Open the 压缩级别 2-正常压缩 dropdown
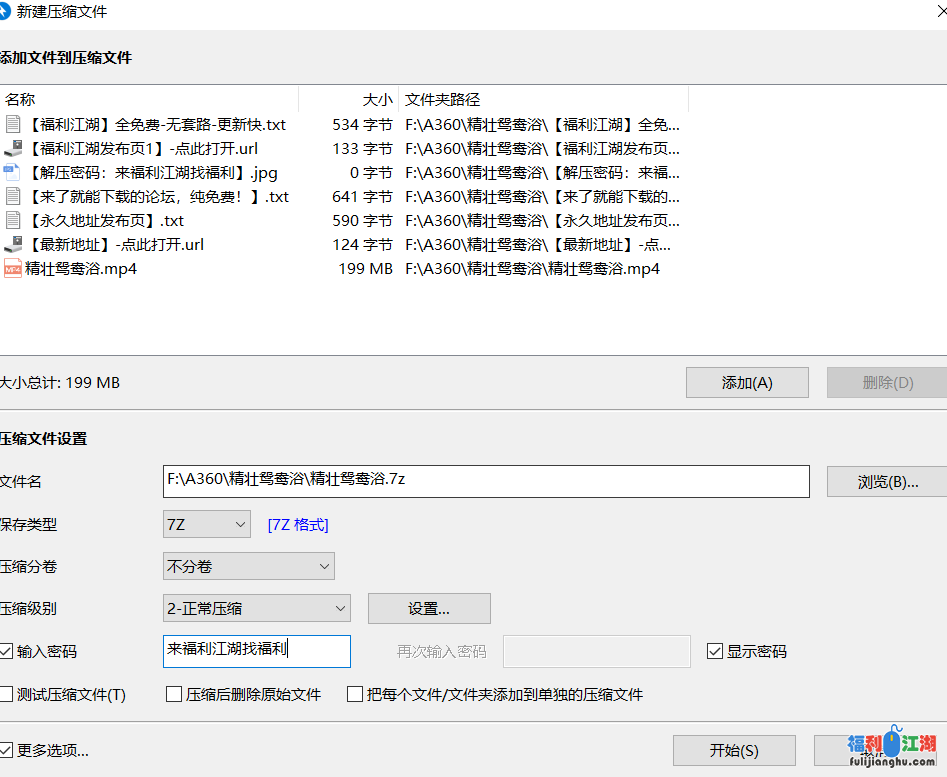947x777 pixels. coord(257,608)
